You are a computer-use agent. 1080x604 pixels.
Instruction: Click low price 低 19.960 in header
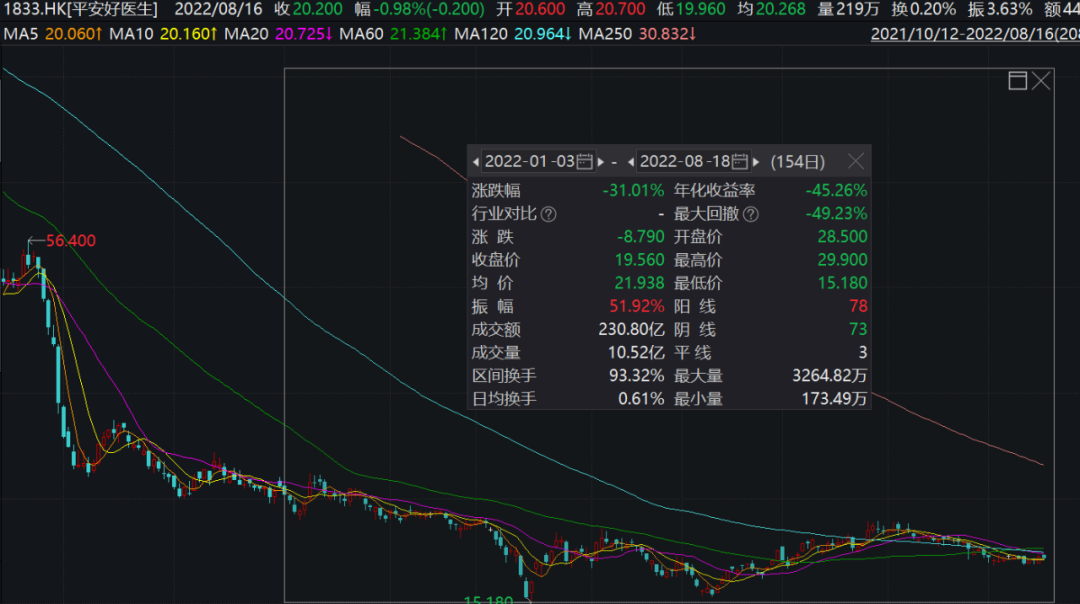tap(691, 9)
